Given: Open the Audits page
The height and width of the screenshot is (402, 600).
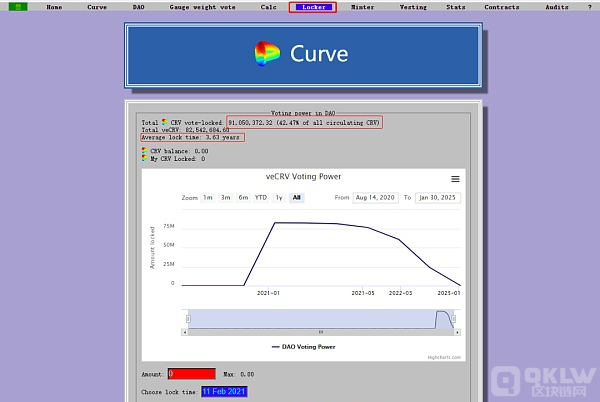Looking at the screenshot, I should coord(557,7).
